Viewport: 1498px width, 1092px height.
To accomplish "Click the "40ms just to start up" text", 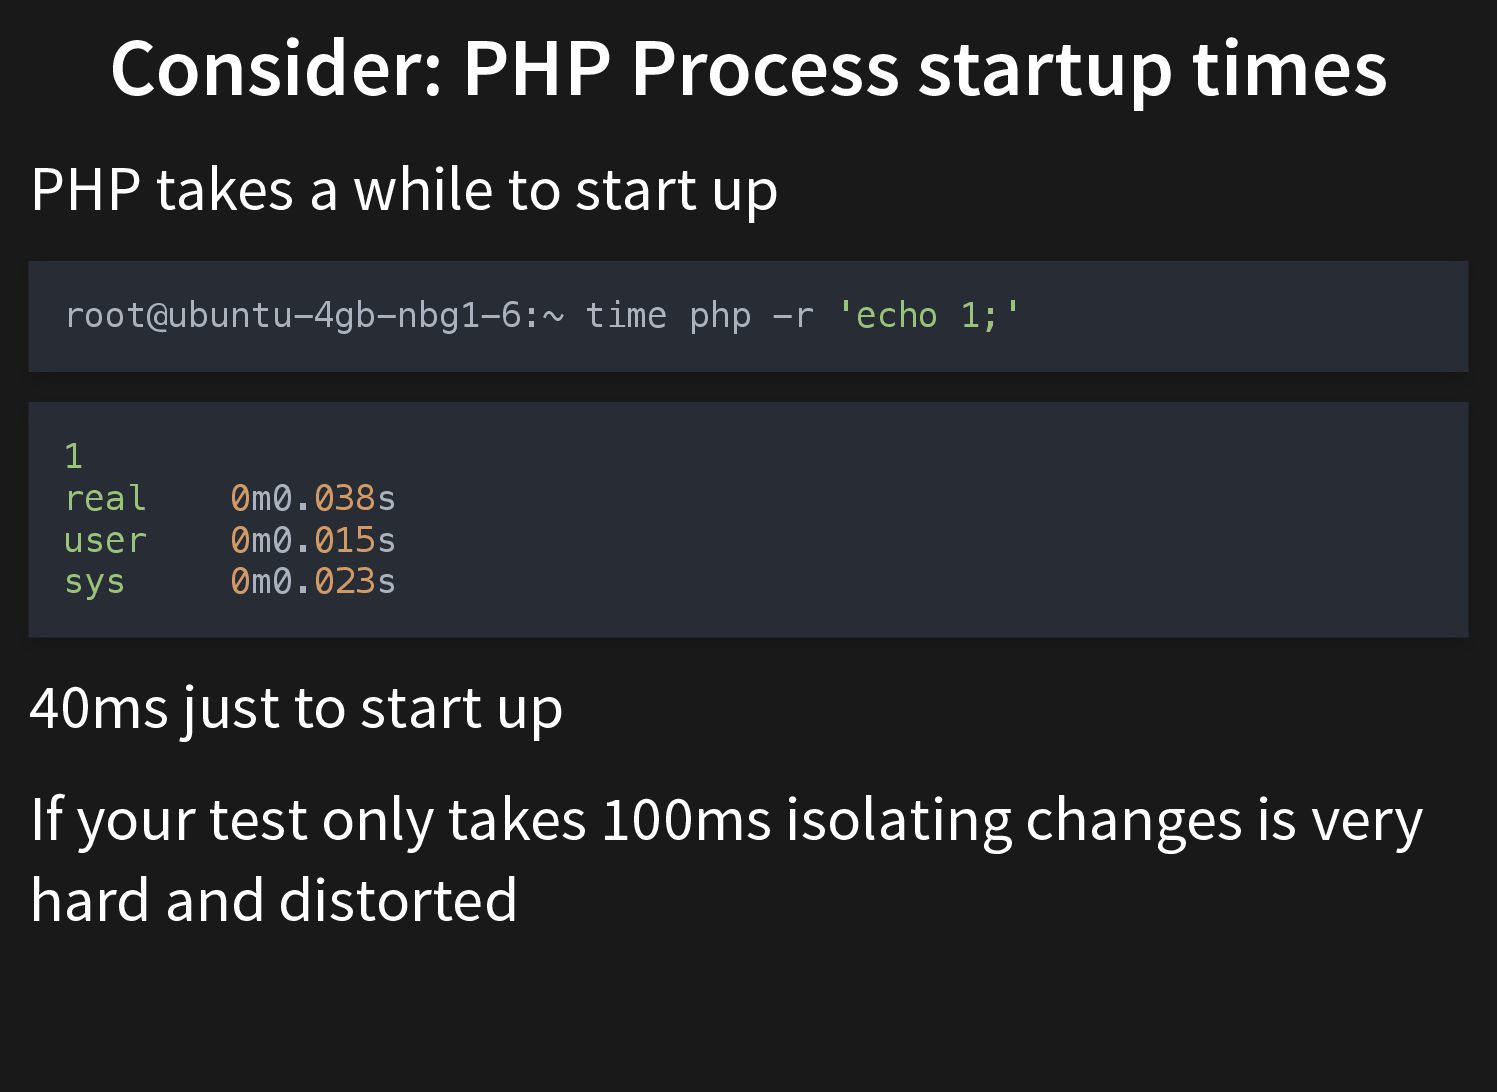I will coord(296,709).
